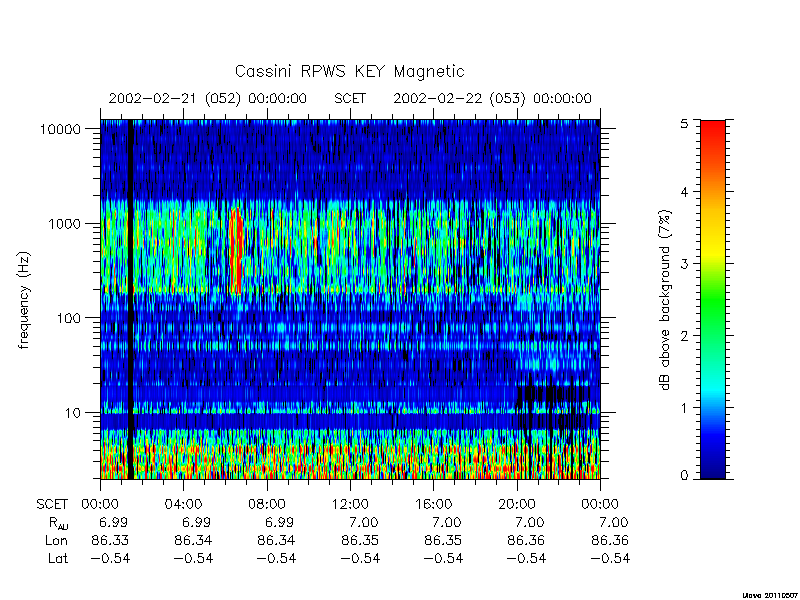This screenshot has height=600, width=800.
Task: Click the 12:00 SCET time tick label
Action: tap(350, 505)
